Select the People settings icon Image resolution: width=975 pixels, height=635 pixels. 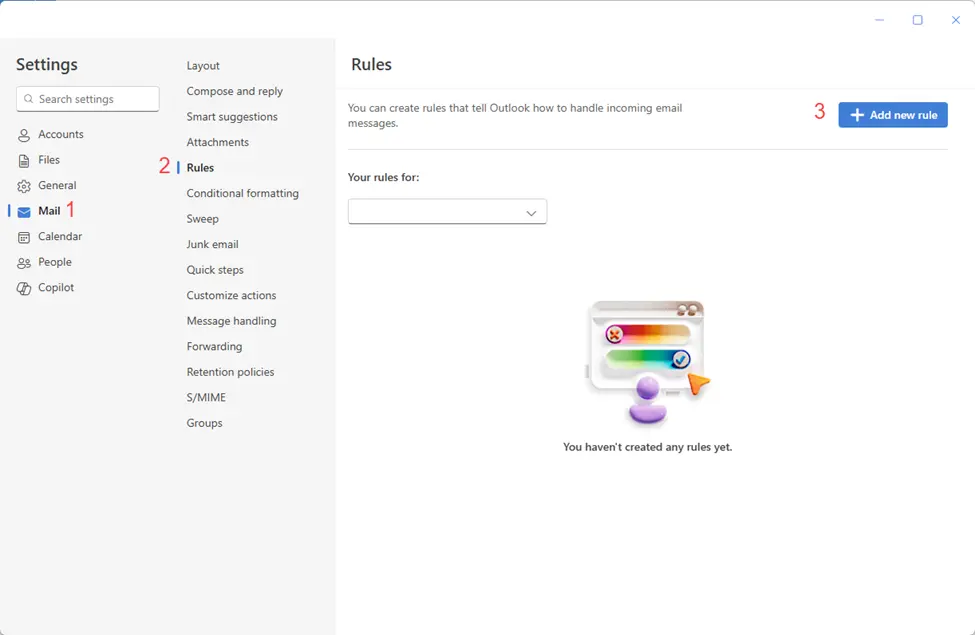coord(23,262)
